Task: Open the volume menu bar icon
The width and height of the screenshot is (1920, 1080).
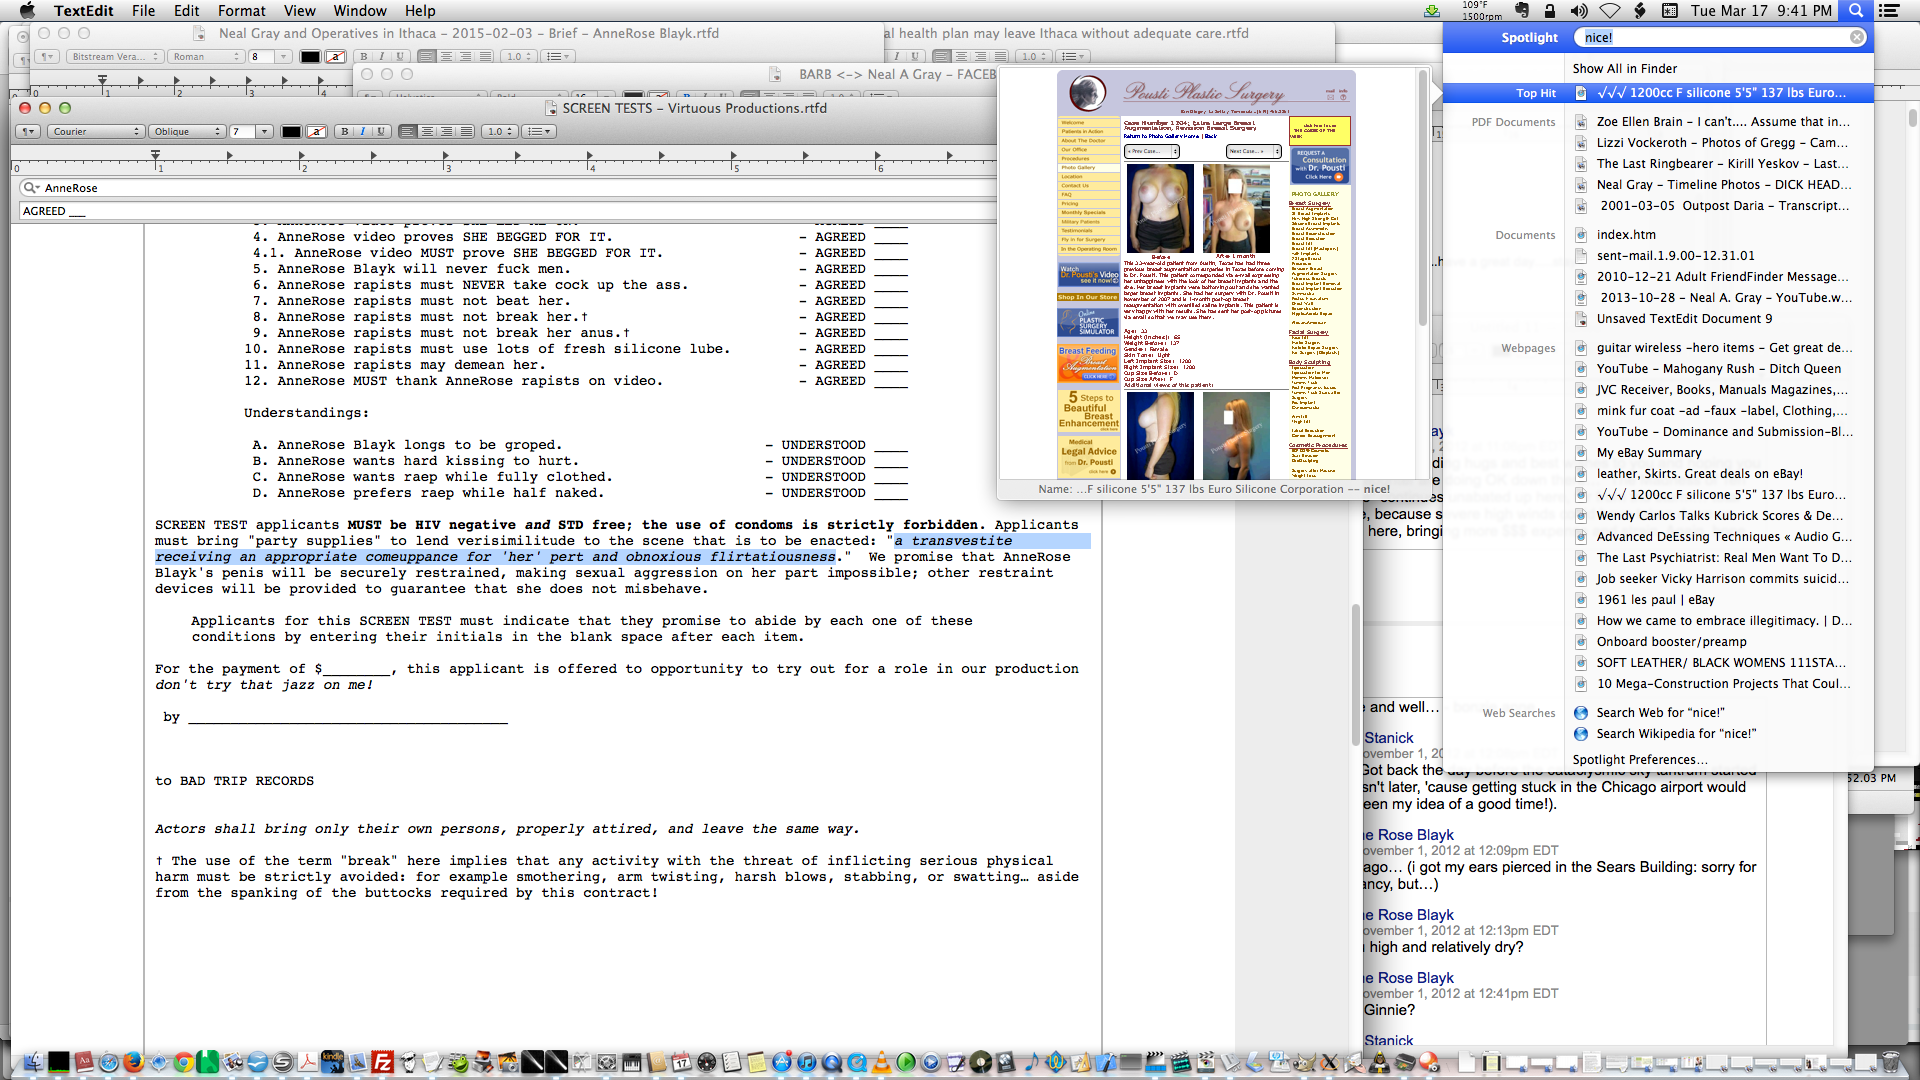Action: pyautogui.click(x=1579, y=10)
